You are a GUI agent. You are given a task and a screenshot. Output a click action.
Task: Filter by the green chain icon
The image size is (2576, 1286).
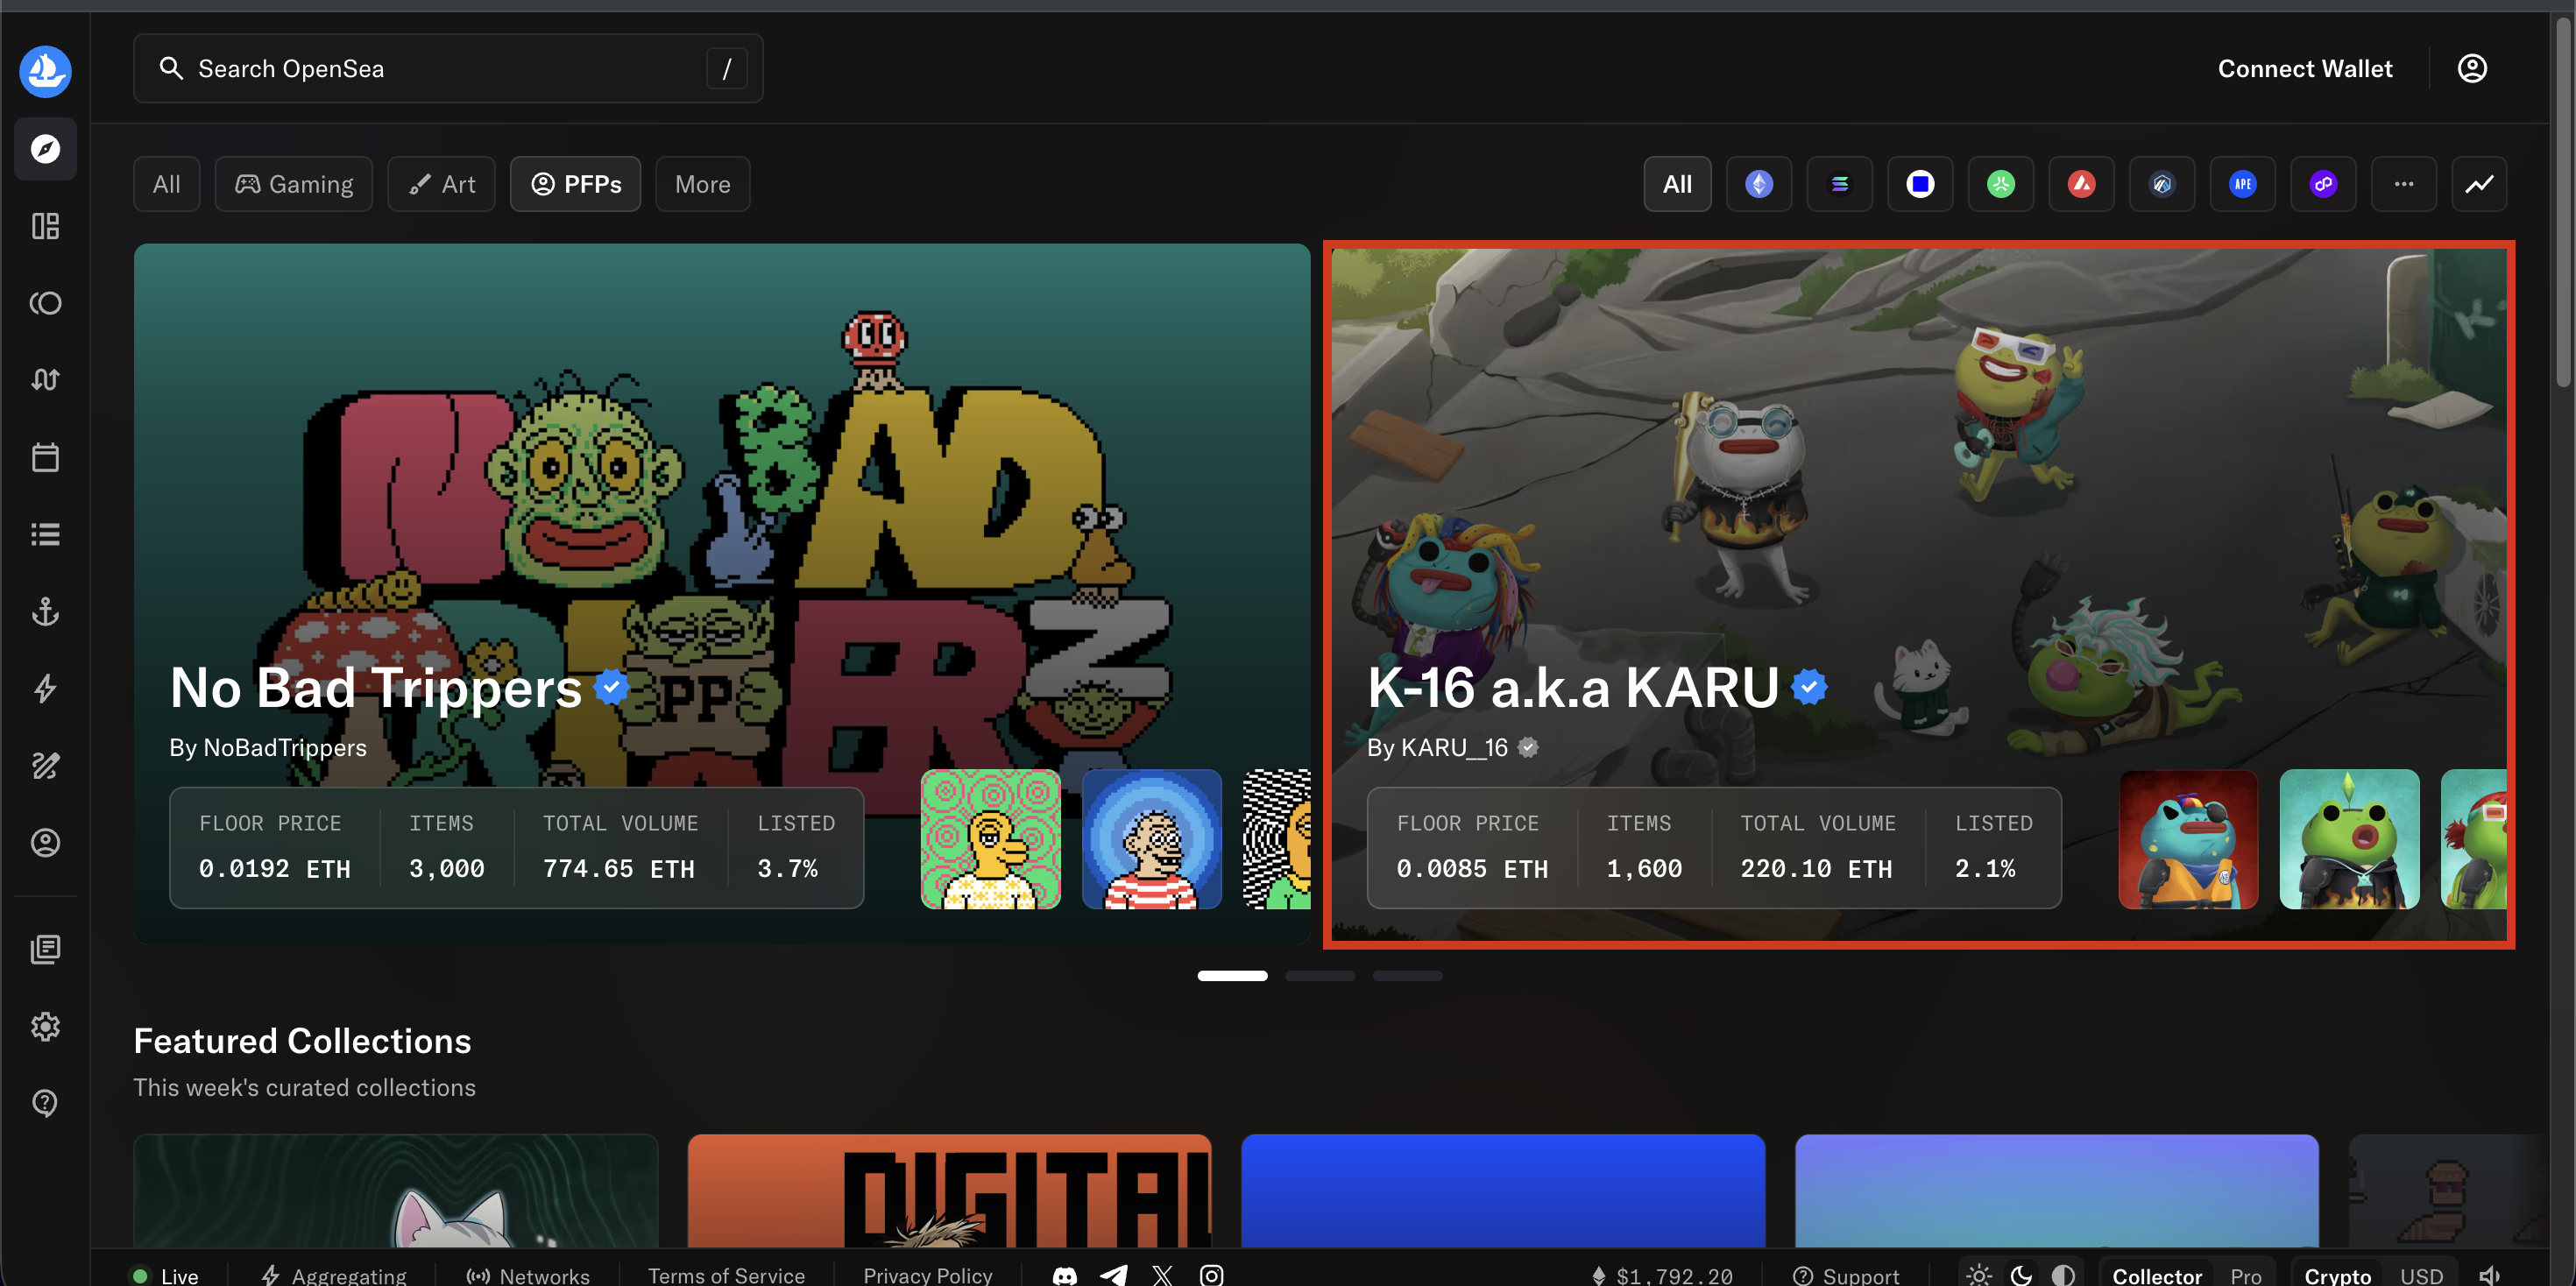[x=2001, y=184]
